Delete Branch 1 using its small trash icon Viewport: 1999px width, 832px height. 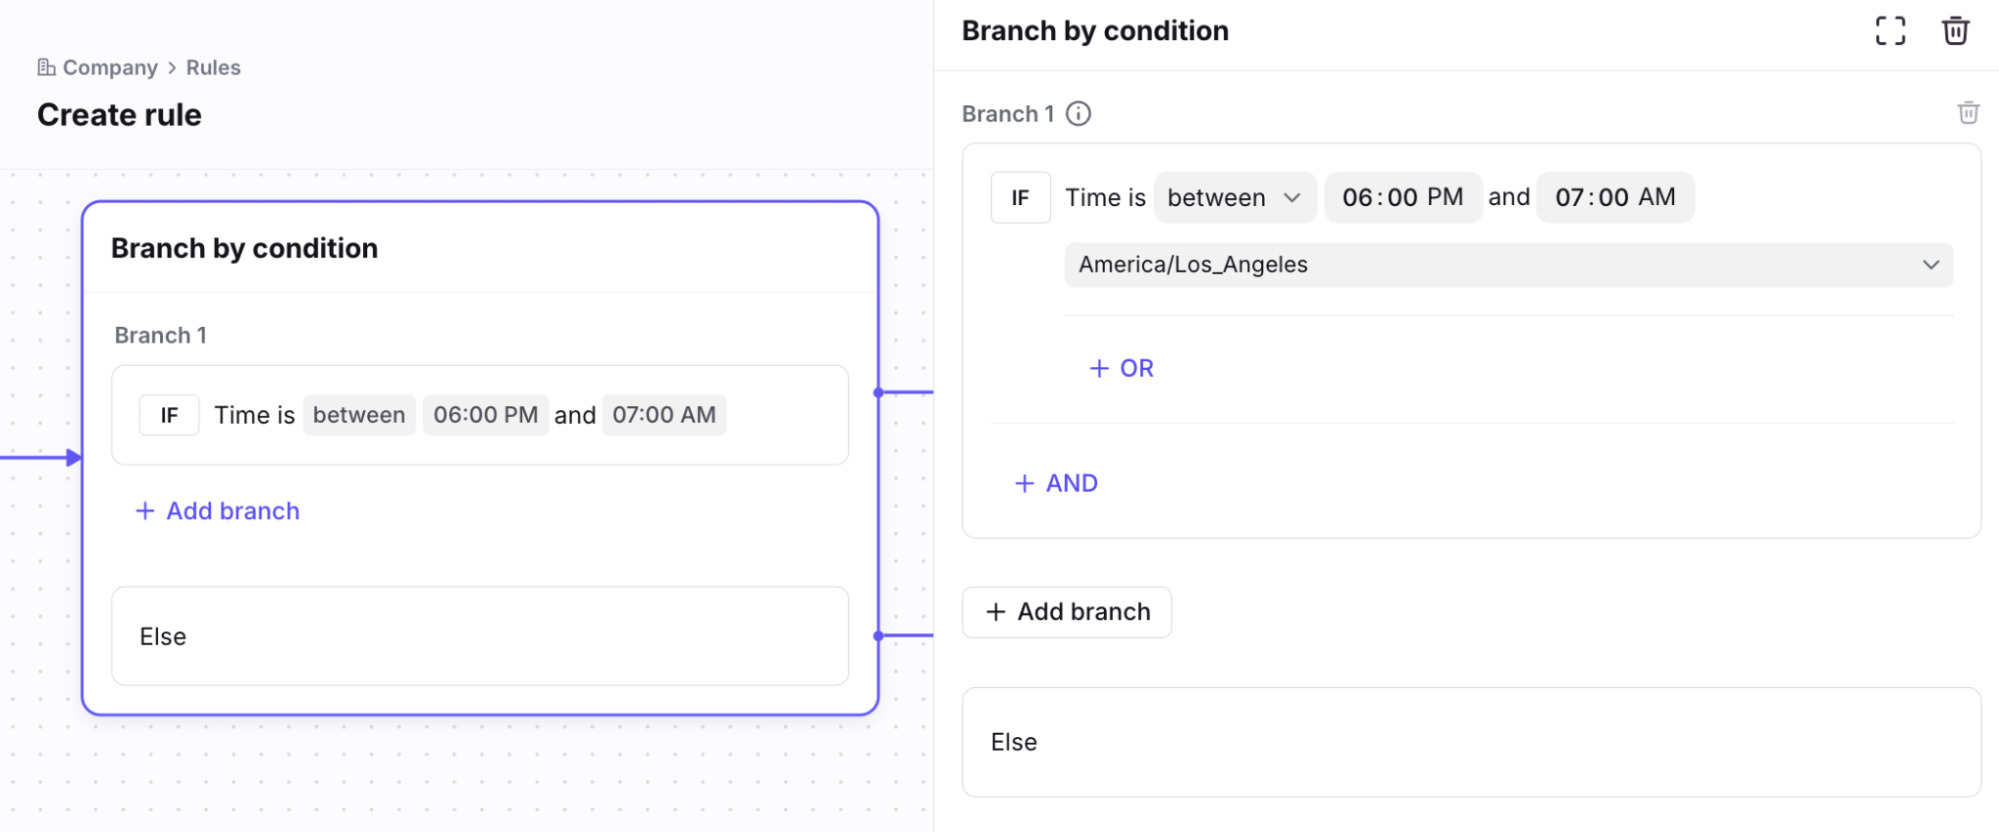(x=1968, y=113)
